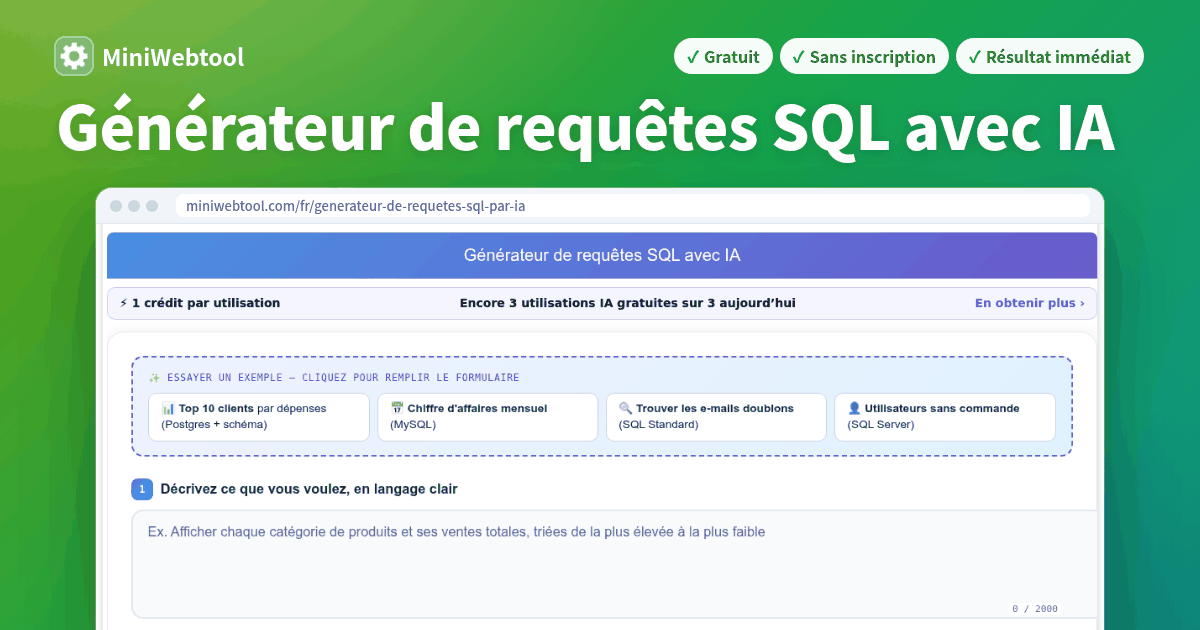Click the Essayer un exemple heading text
Viewport: 1200px width, 630px height.
[x=342, y=378]
